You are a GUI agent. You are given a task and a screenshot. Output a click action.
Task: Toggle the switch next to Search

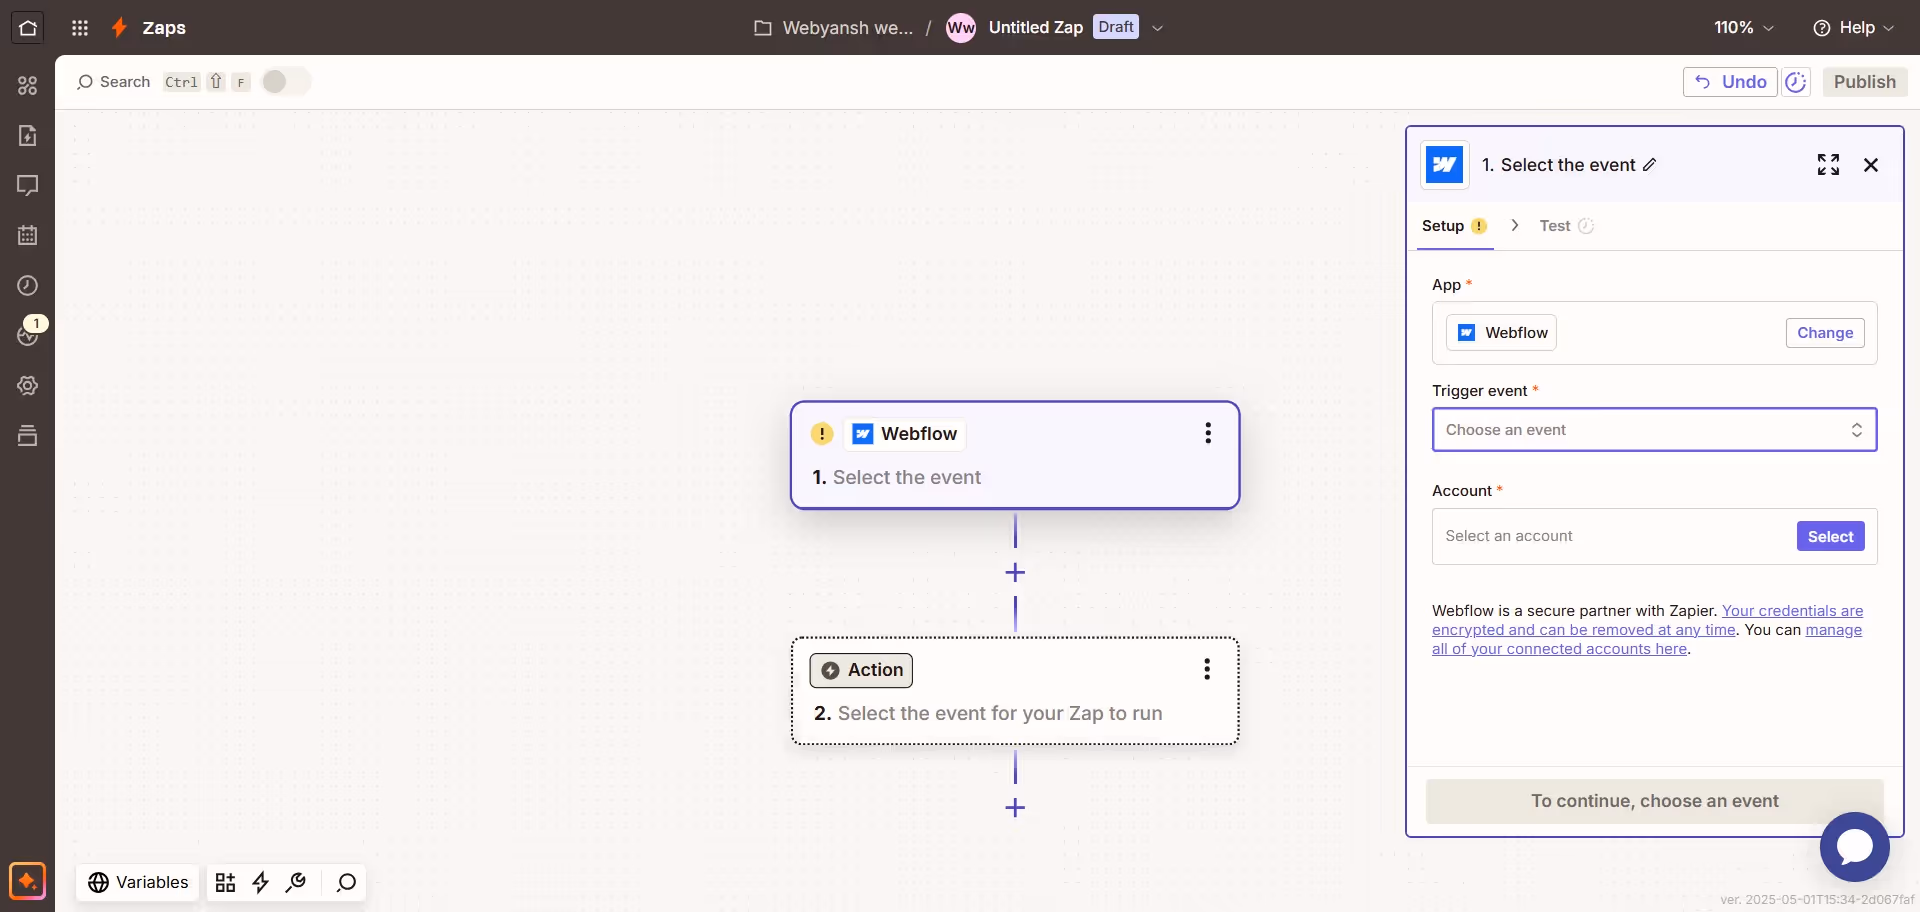(x=286, y=82)
